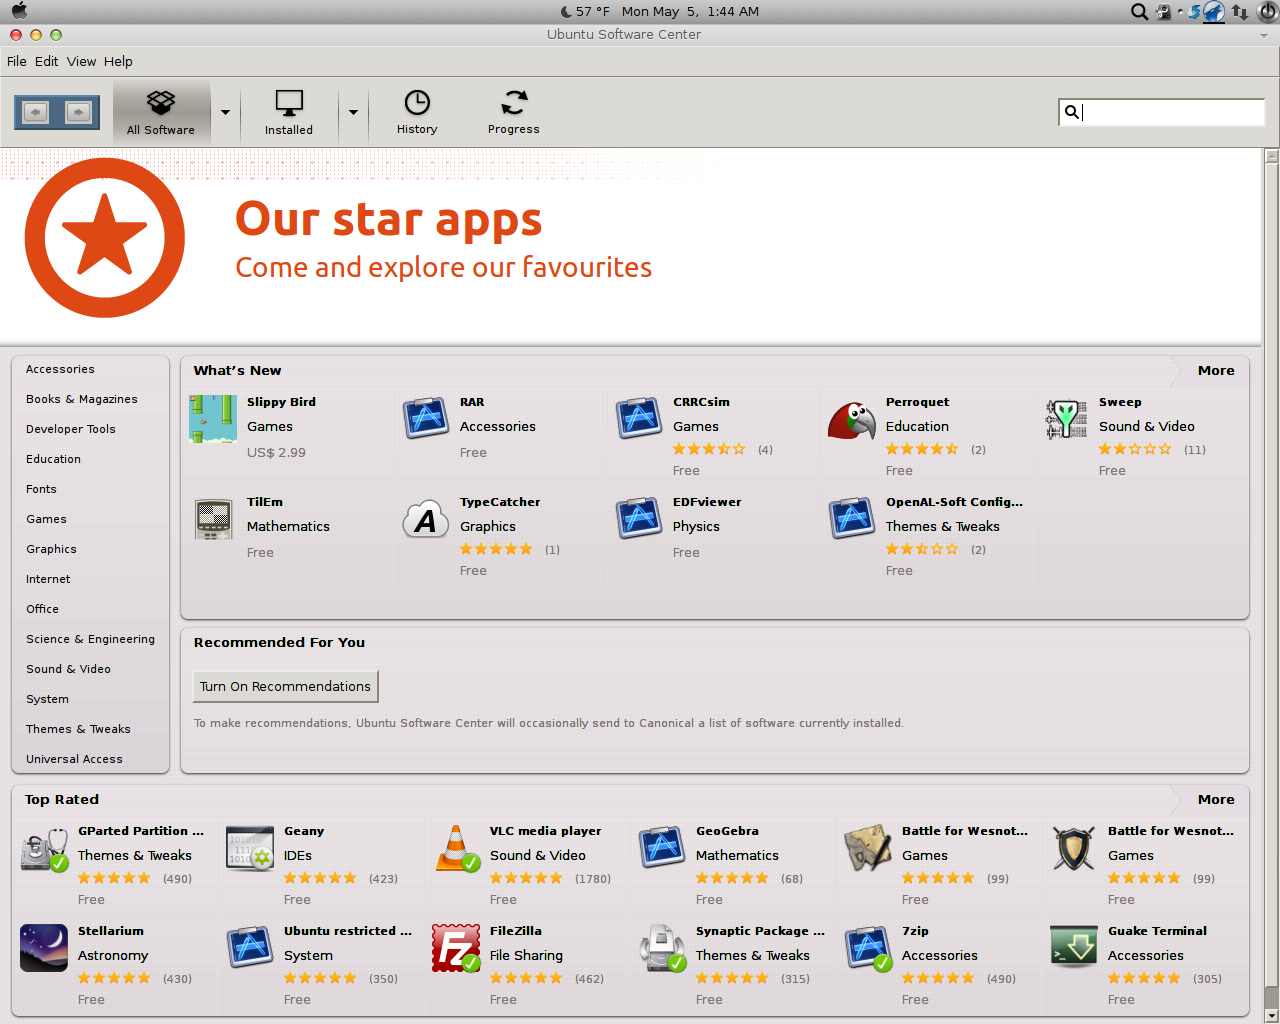Viewport: 1280px width, 1024px height.
Task: Open the Geany IDE icon
Action: tap(250, 848)
